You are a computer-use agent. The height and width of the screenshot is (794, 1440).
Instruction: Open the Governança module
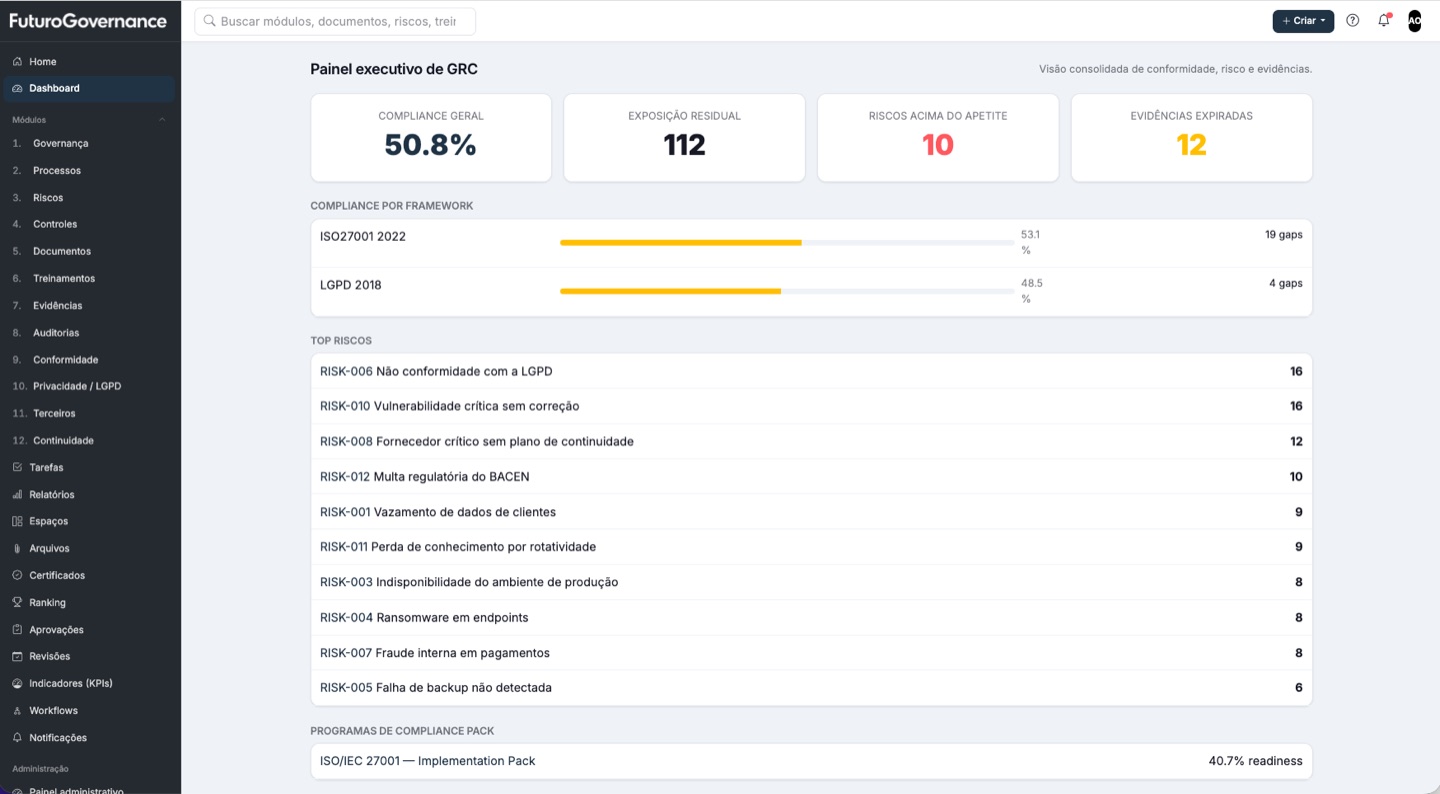(89, 144)
